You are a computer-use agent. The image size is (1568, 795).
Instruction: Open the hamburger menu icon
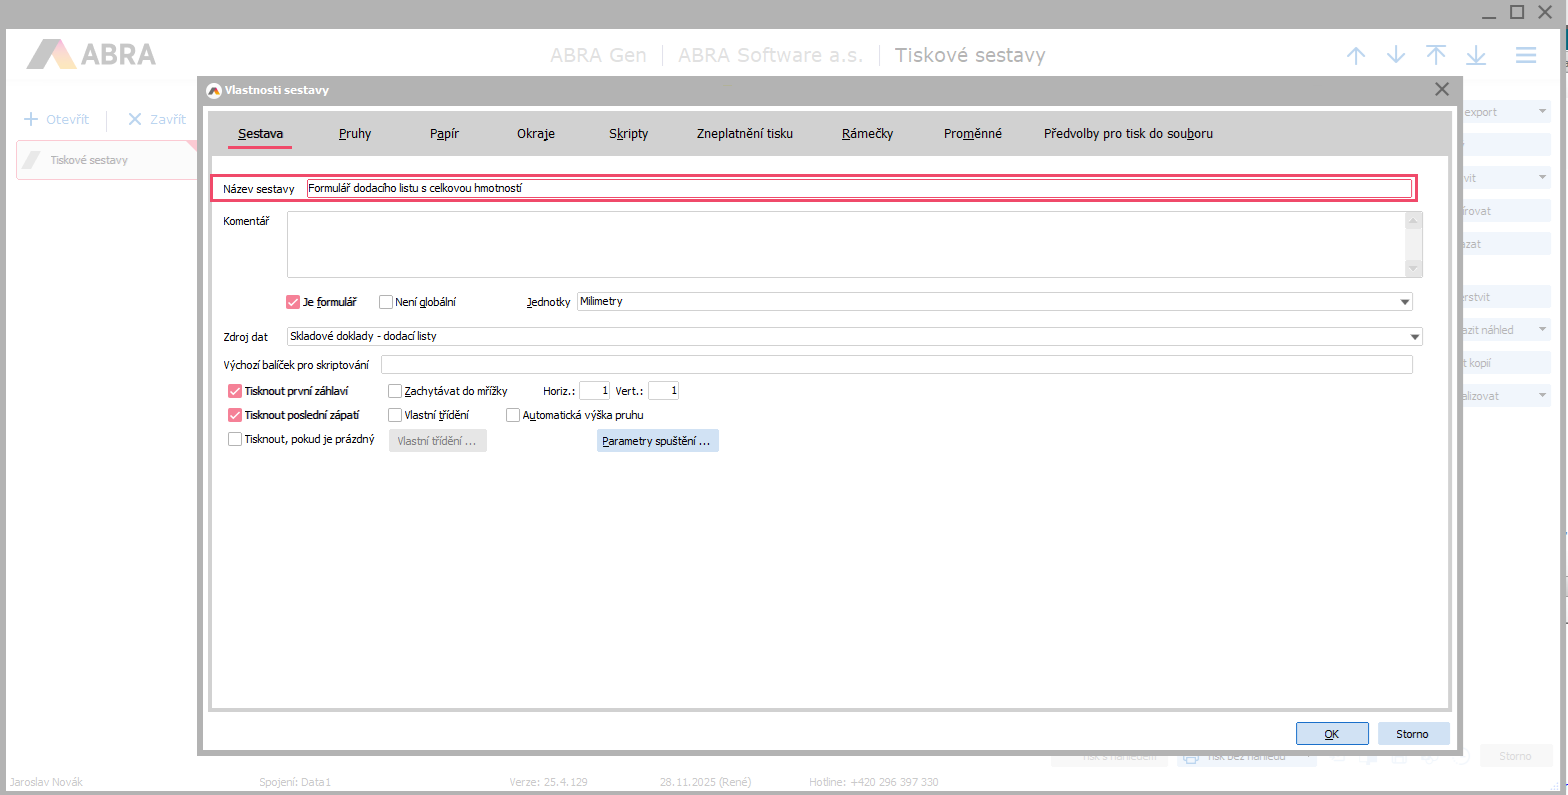(x=1526, y=55)
